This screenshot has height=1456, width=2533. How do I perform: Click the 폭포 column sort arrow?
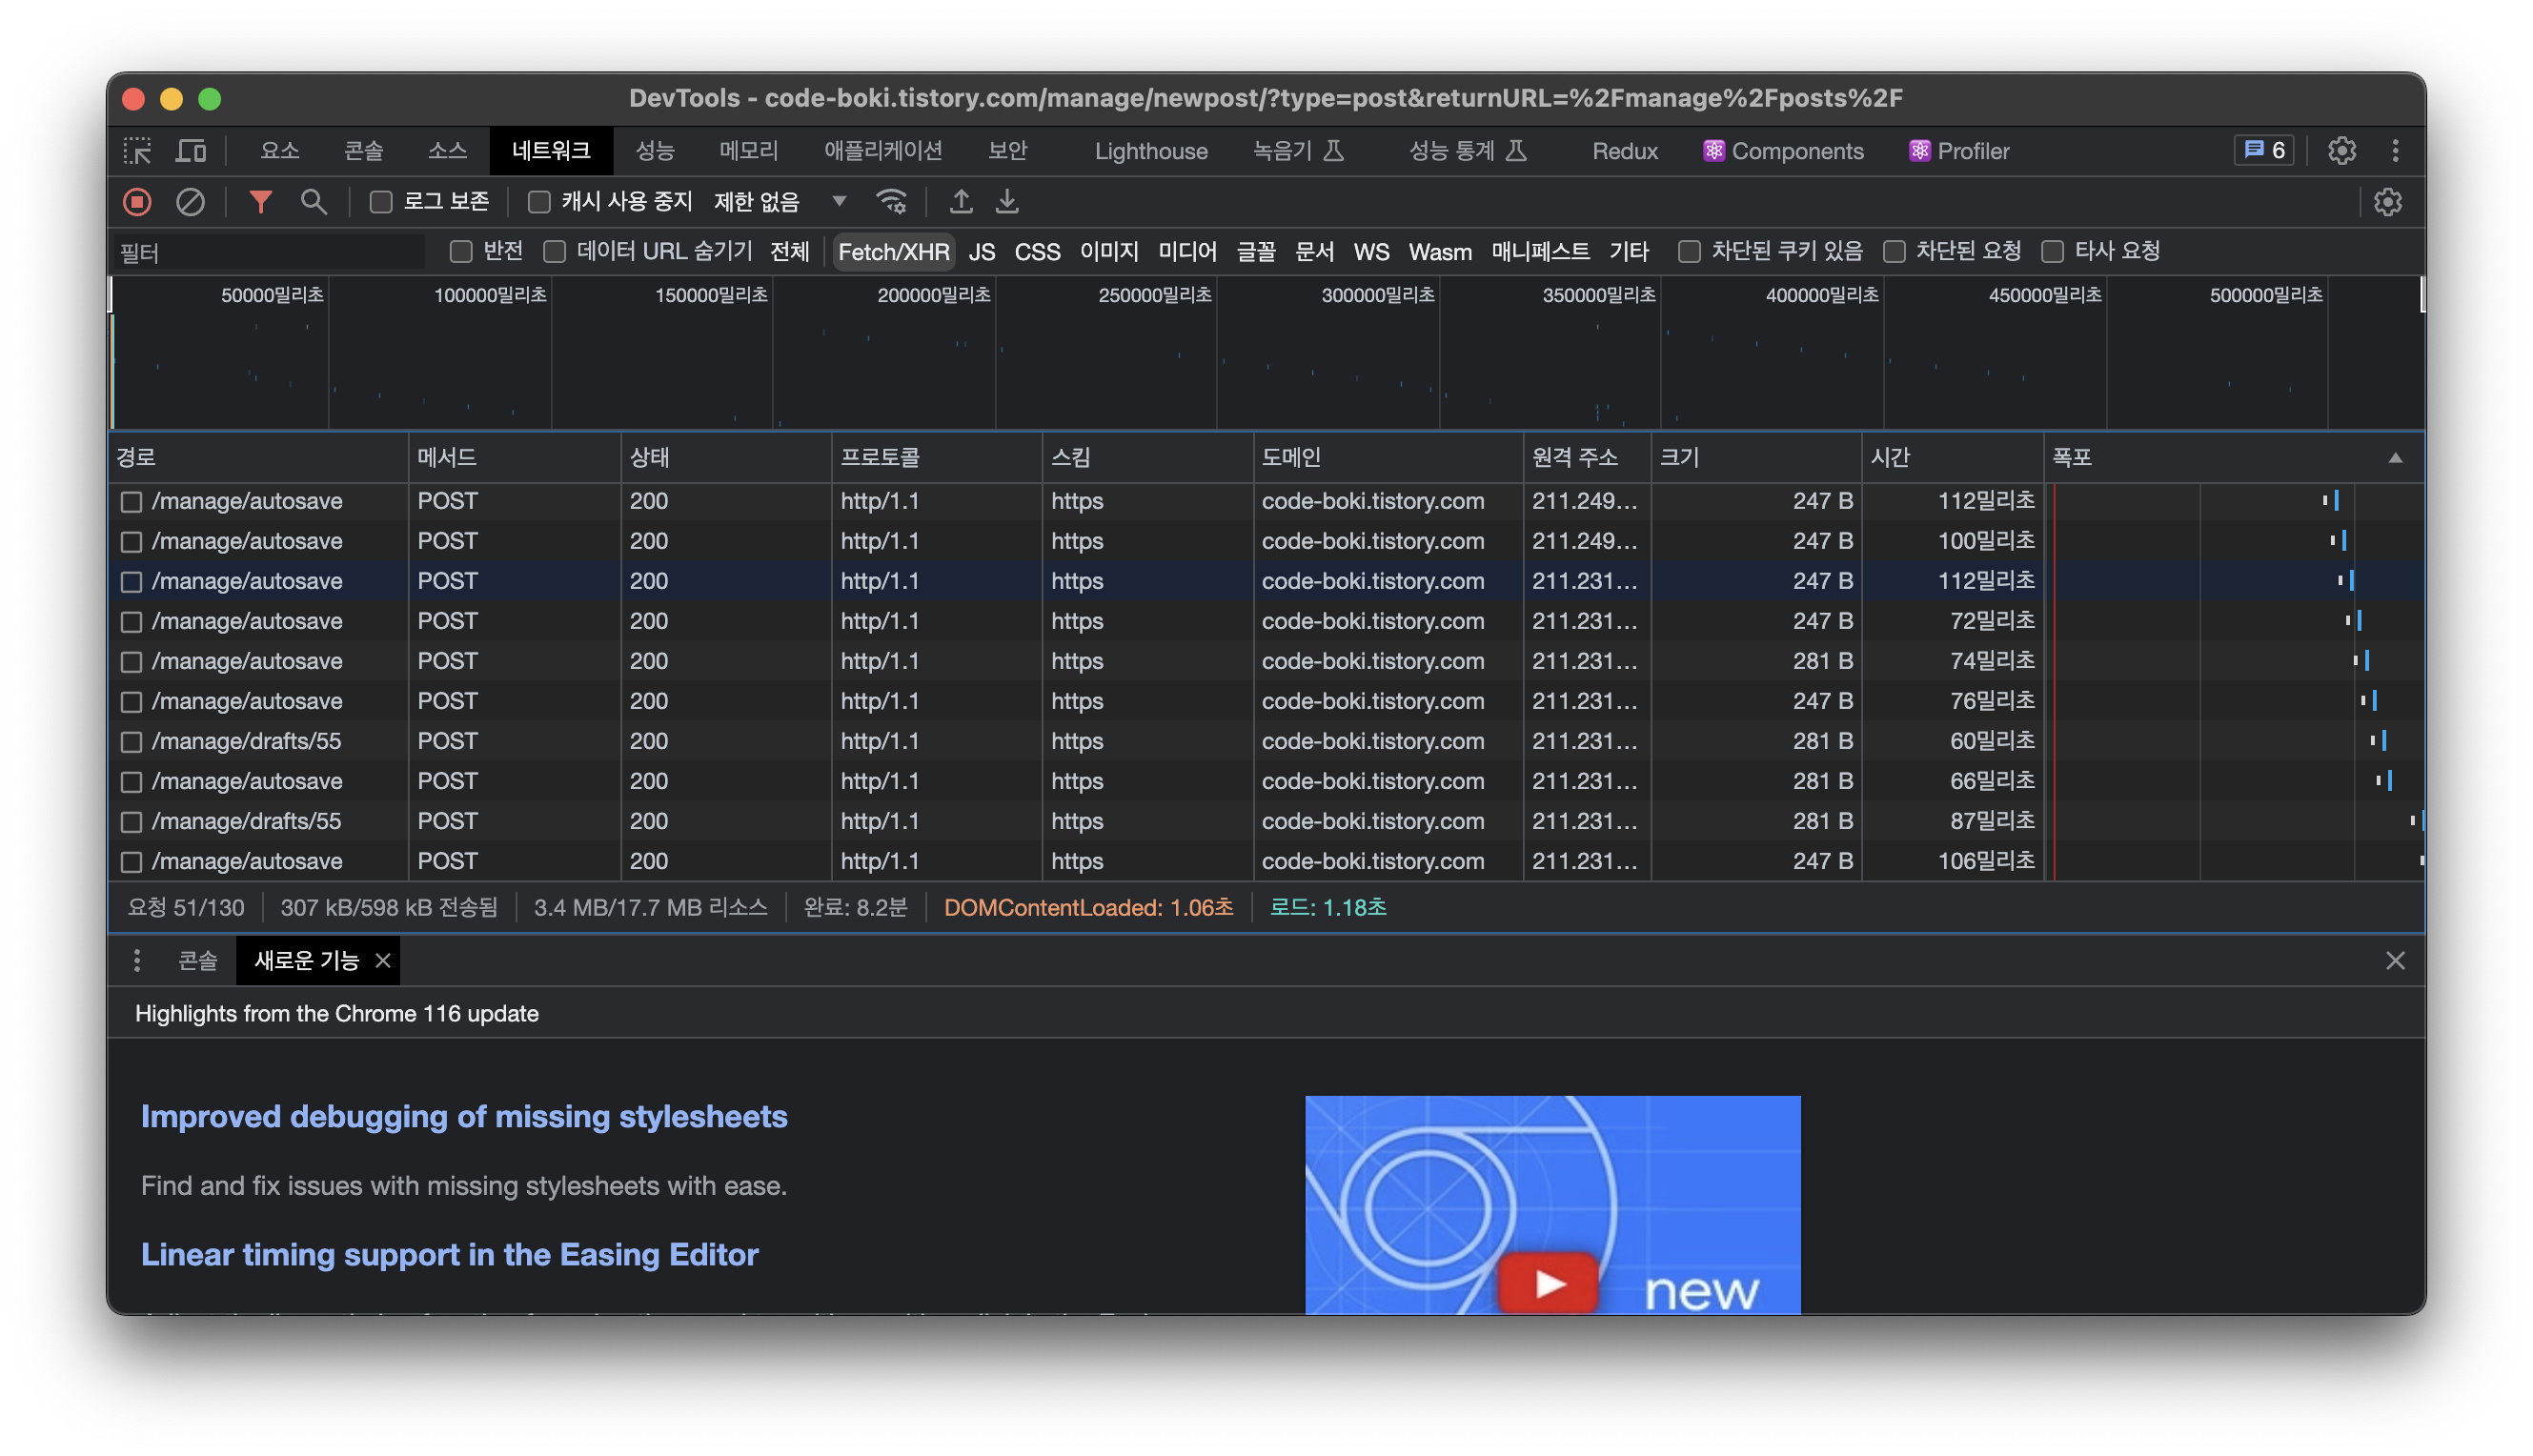2395,458
